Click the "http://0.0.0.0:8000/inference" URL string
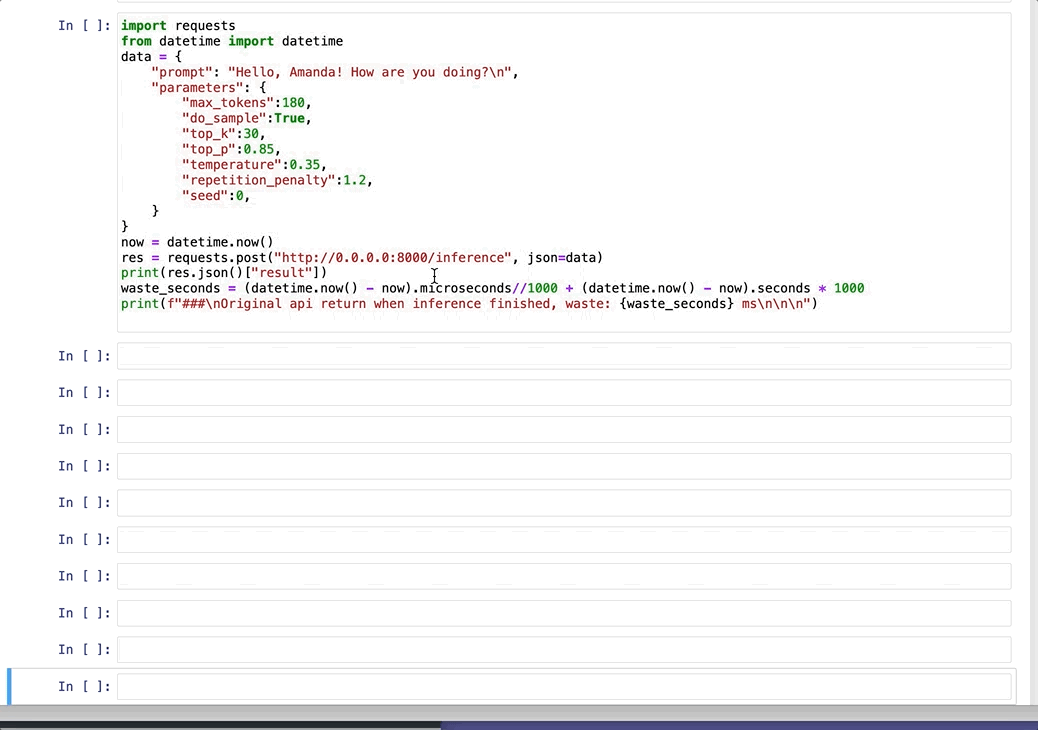 (x=393, y=257)
